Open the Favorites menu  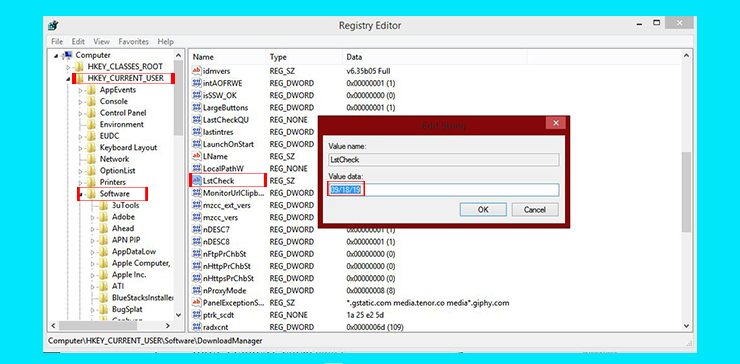[134, 42]
